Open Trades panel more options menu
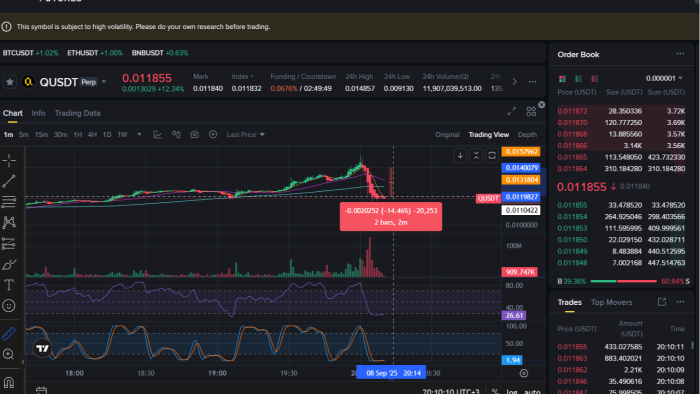The image size is (700, 394). pos(680,302)
